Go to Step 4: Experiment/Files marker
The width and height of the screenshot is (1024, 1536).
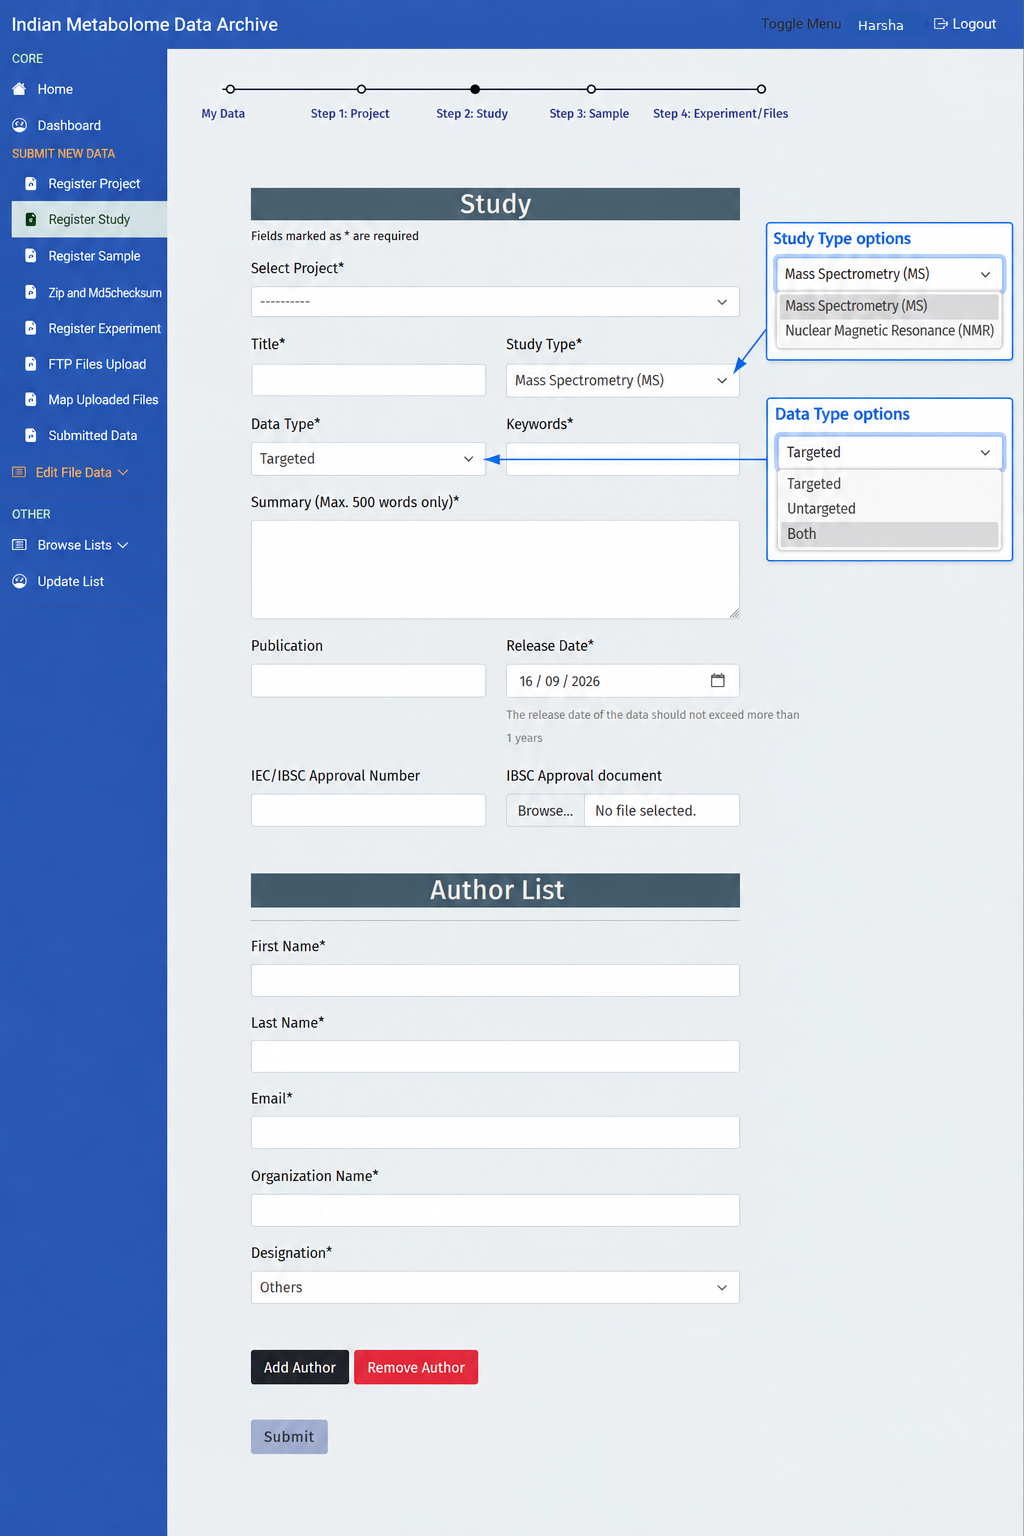coord(761,89)
